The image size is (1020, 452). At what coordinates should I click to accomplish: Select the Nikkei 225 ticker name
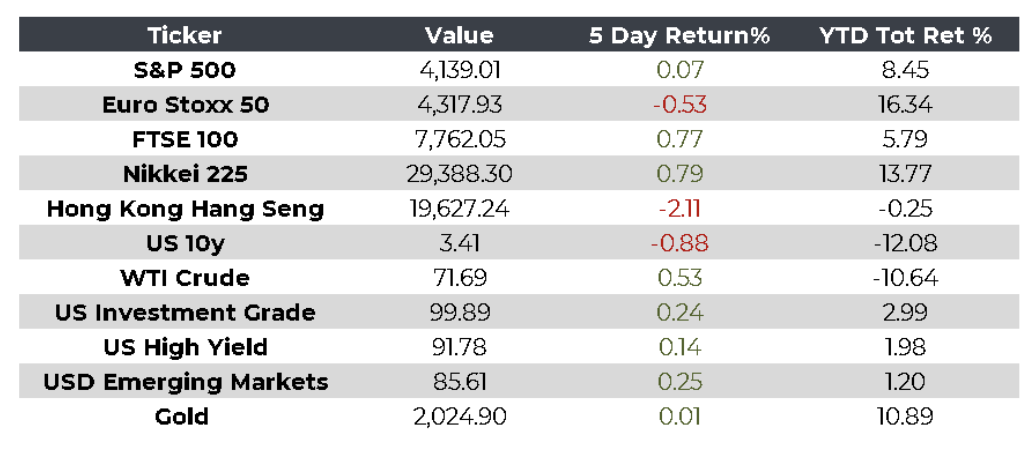(x=185, y=174)
